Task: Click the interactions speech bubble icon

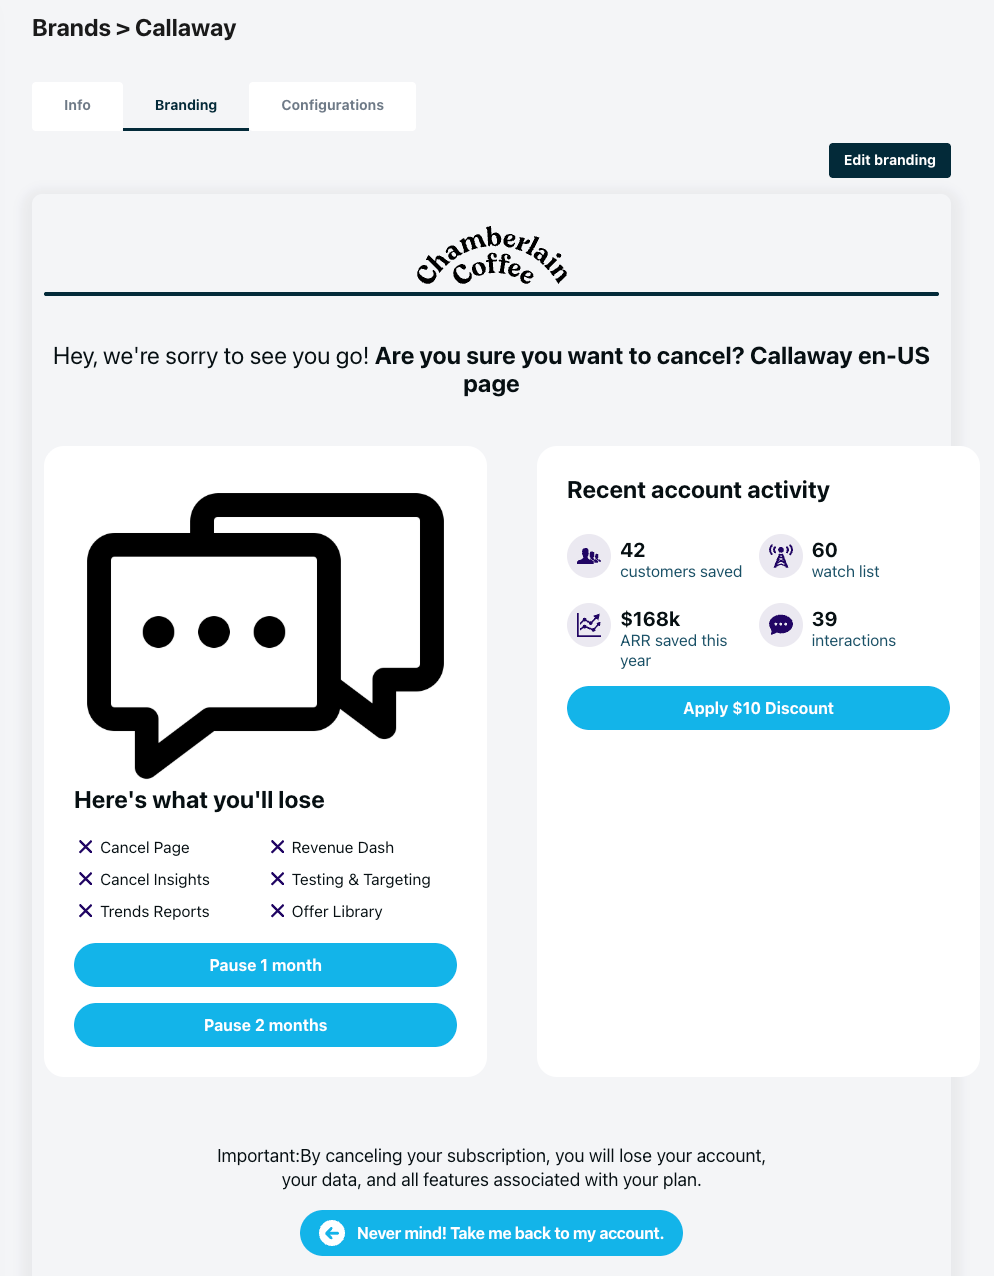Action: click(781, 625)
